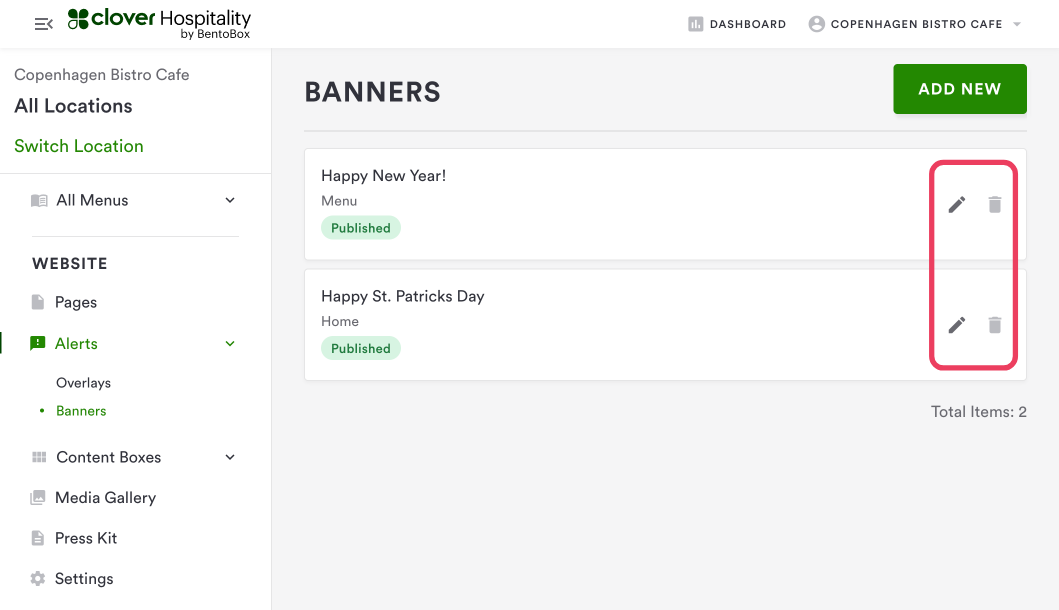
Task: Open Settings in the sidebar
Action: point(84,579)
